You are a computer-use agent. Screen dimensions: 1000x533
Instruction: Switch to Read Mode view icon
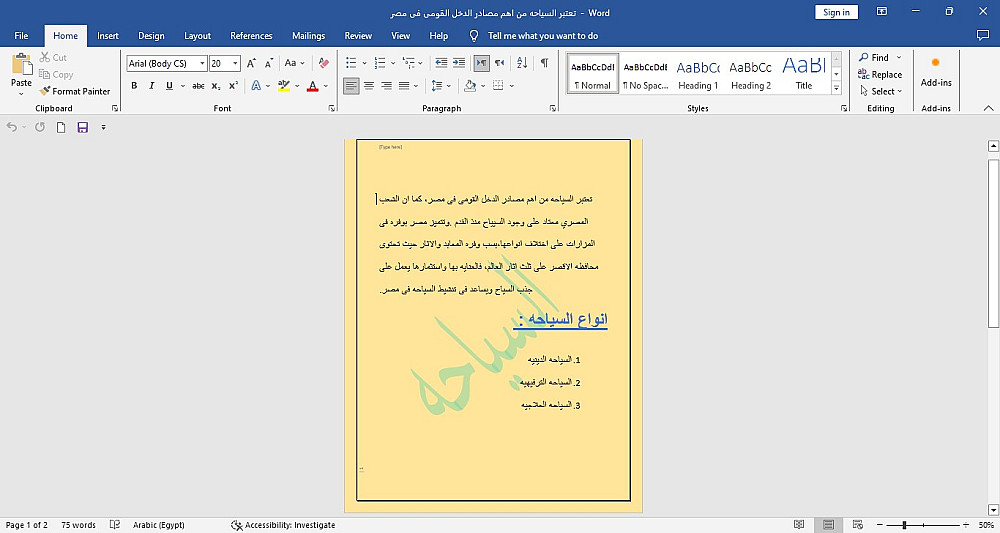point(799,525)
